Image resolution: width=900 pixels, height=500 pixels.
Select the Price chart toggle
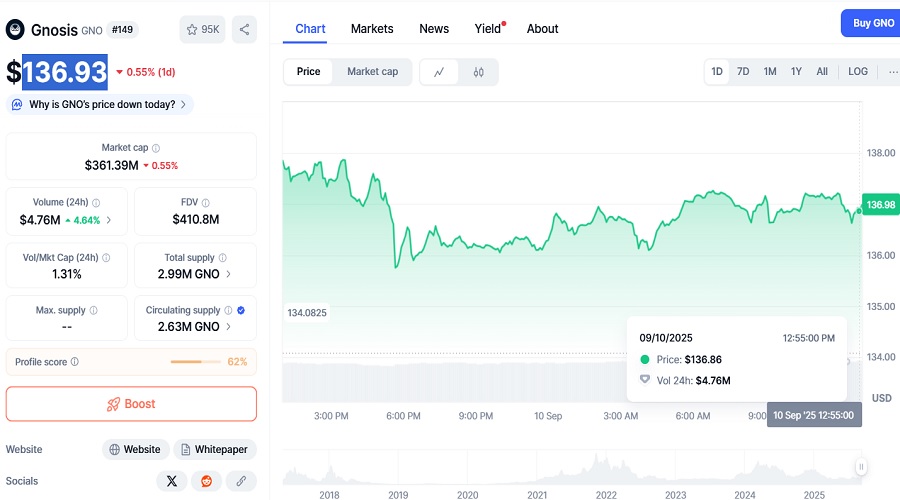[308, 72]
